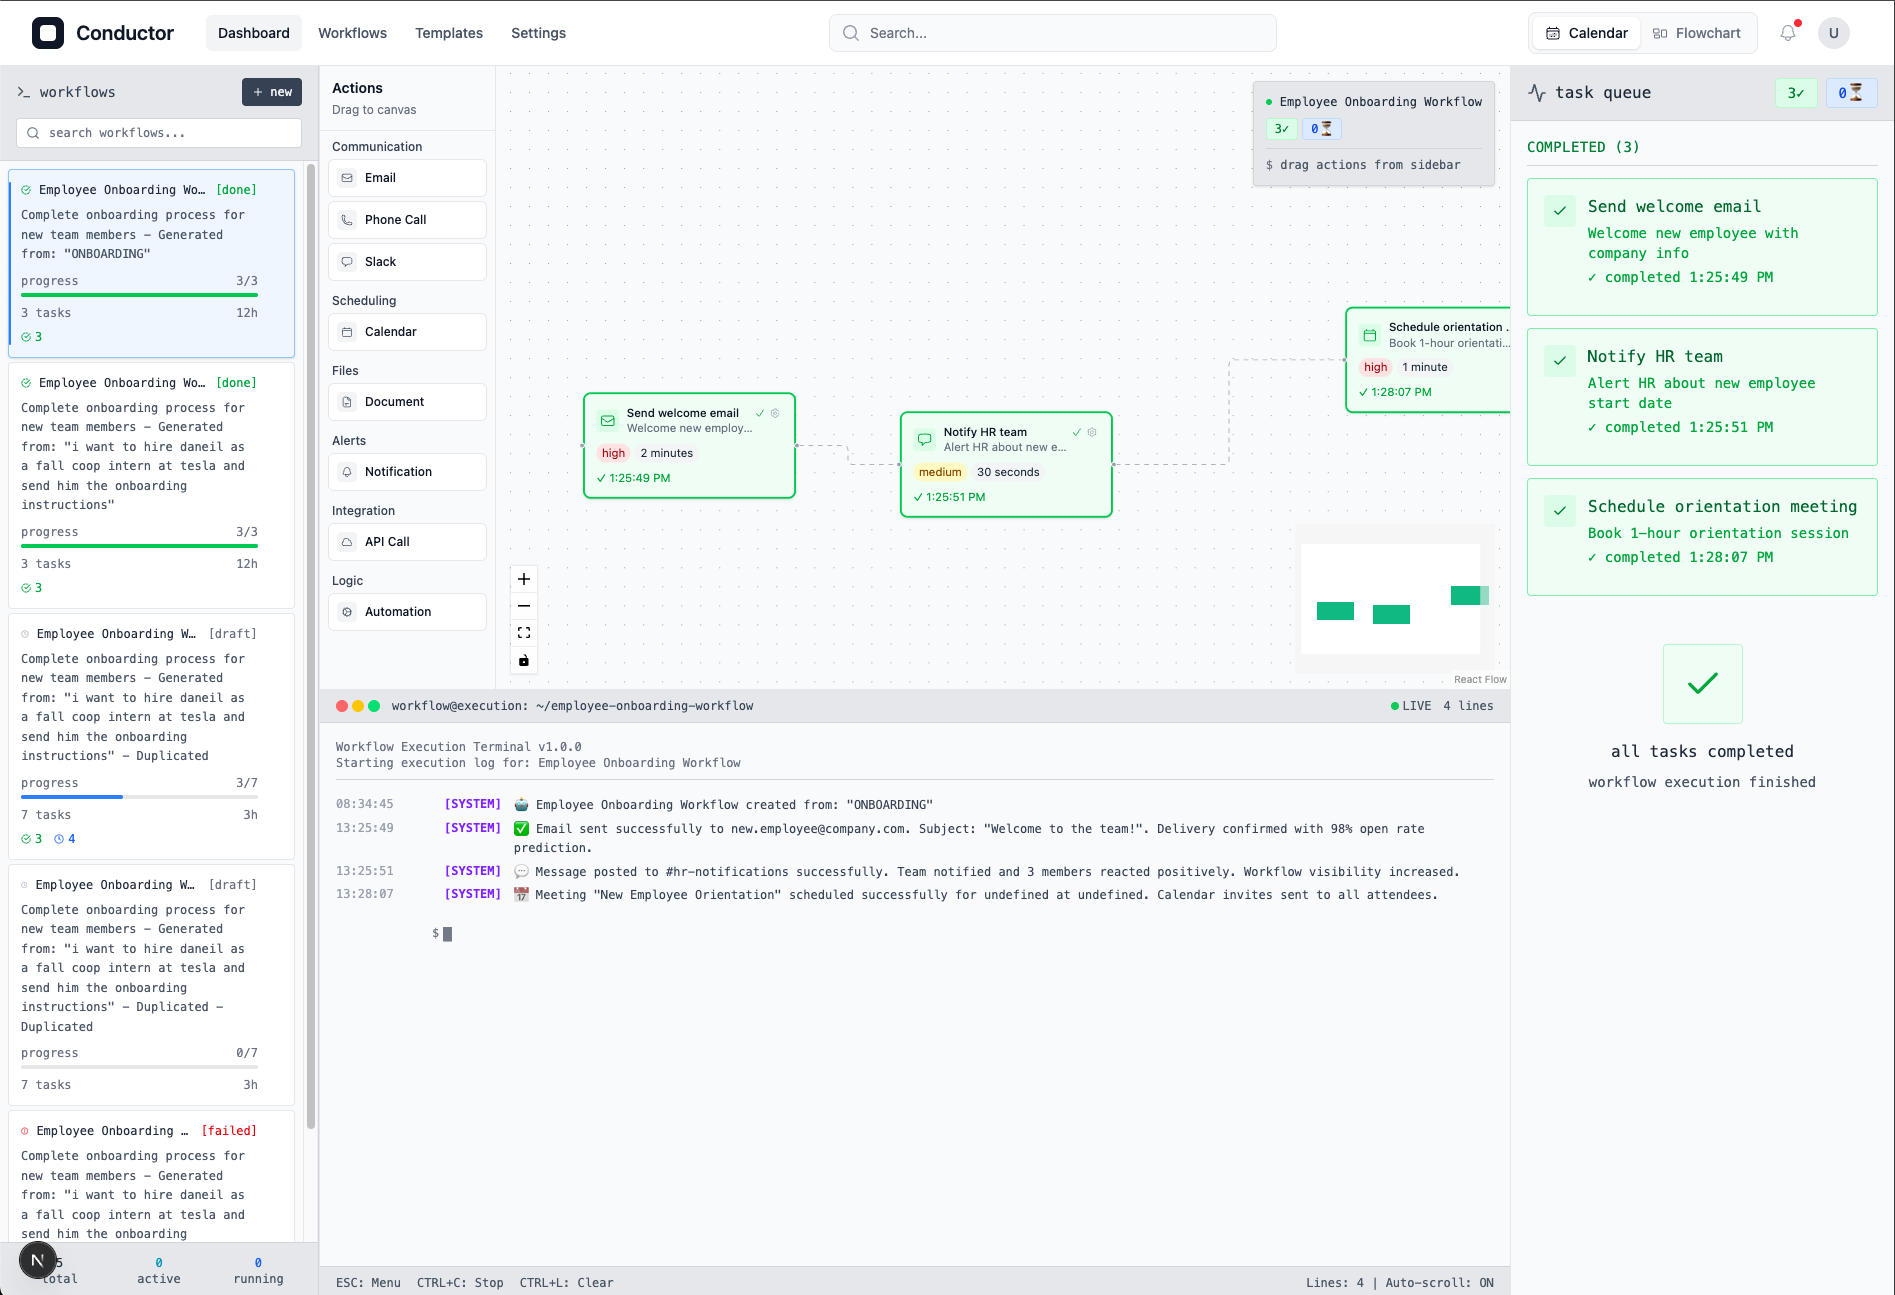Toggle the canvas lock control
Viewport: 1895px width, 1295px height.
[523, 660]
